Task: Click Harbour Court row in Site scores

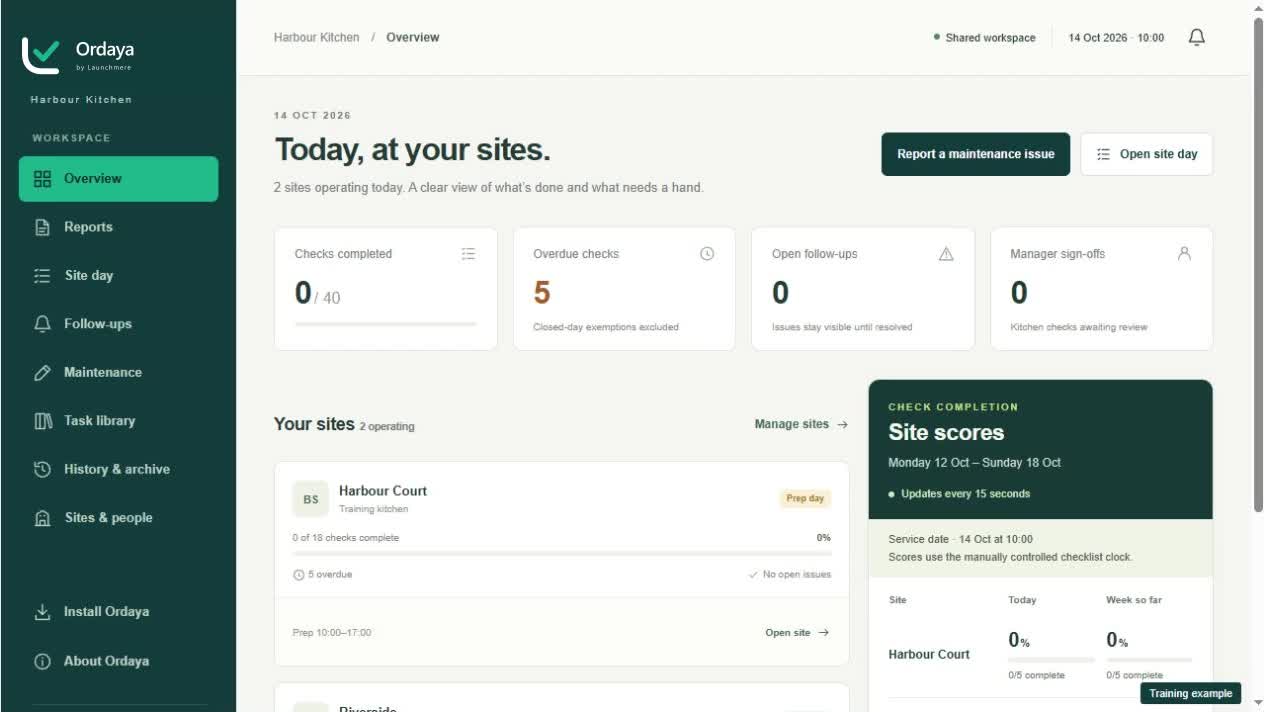Action: click(1040, 654)
